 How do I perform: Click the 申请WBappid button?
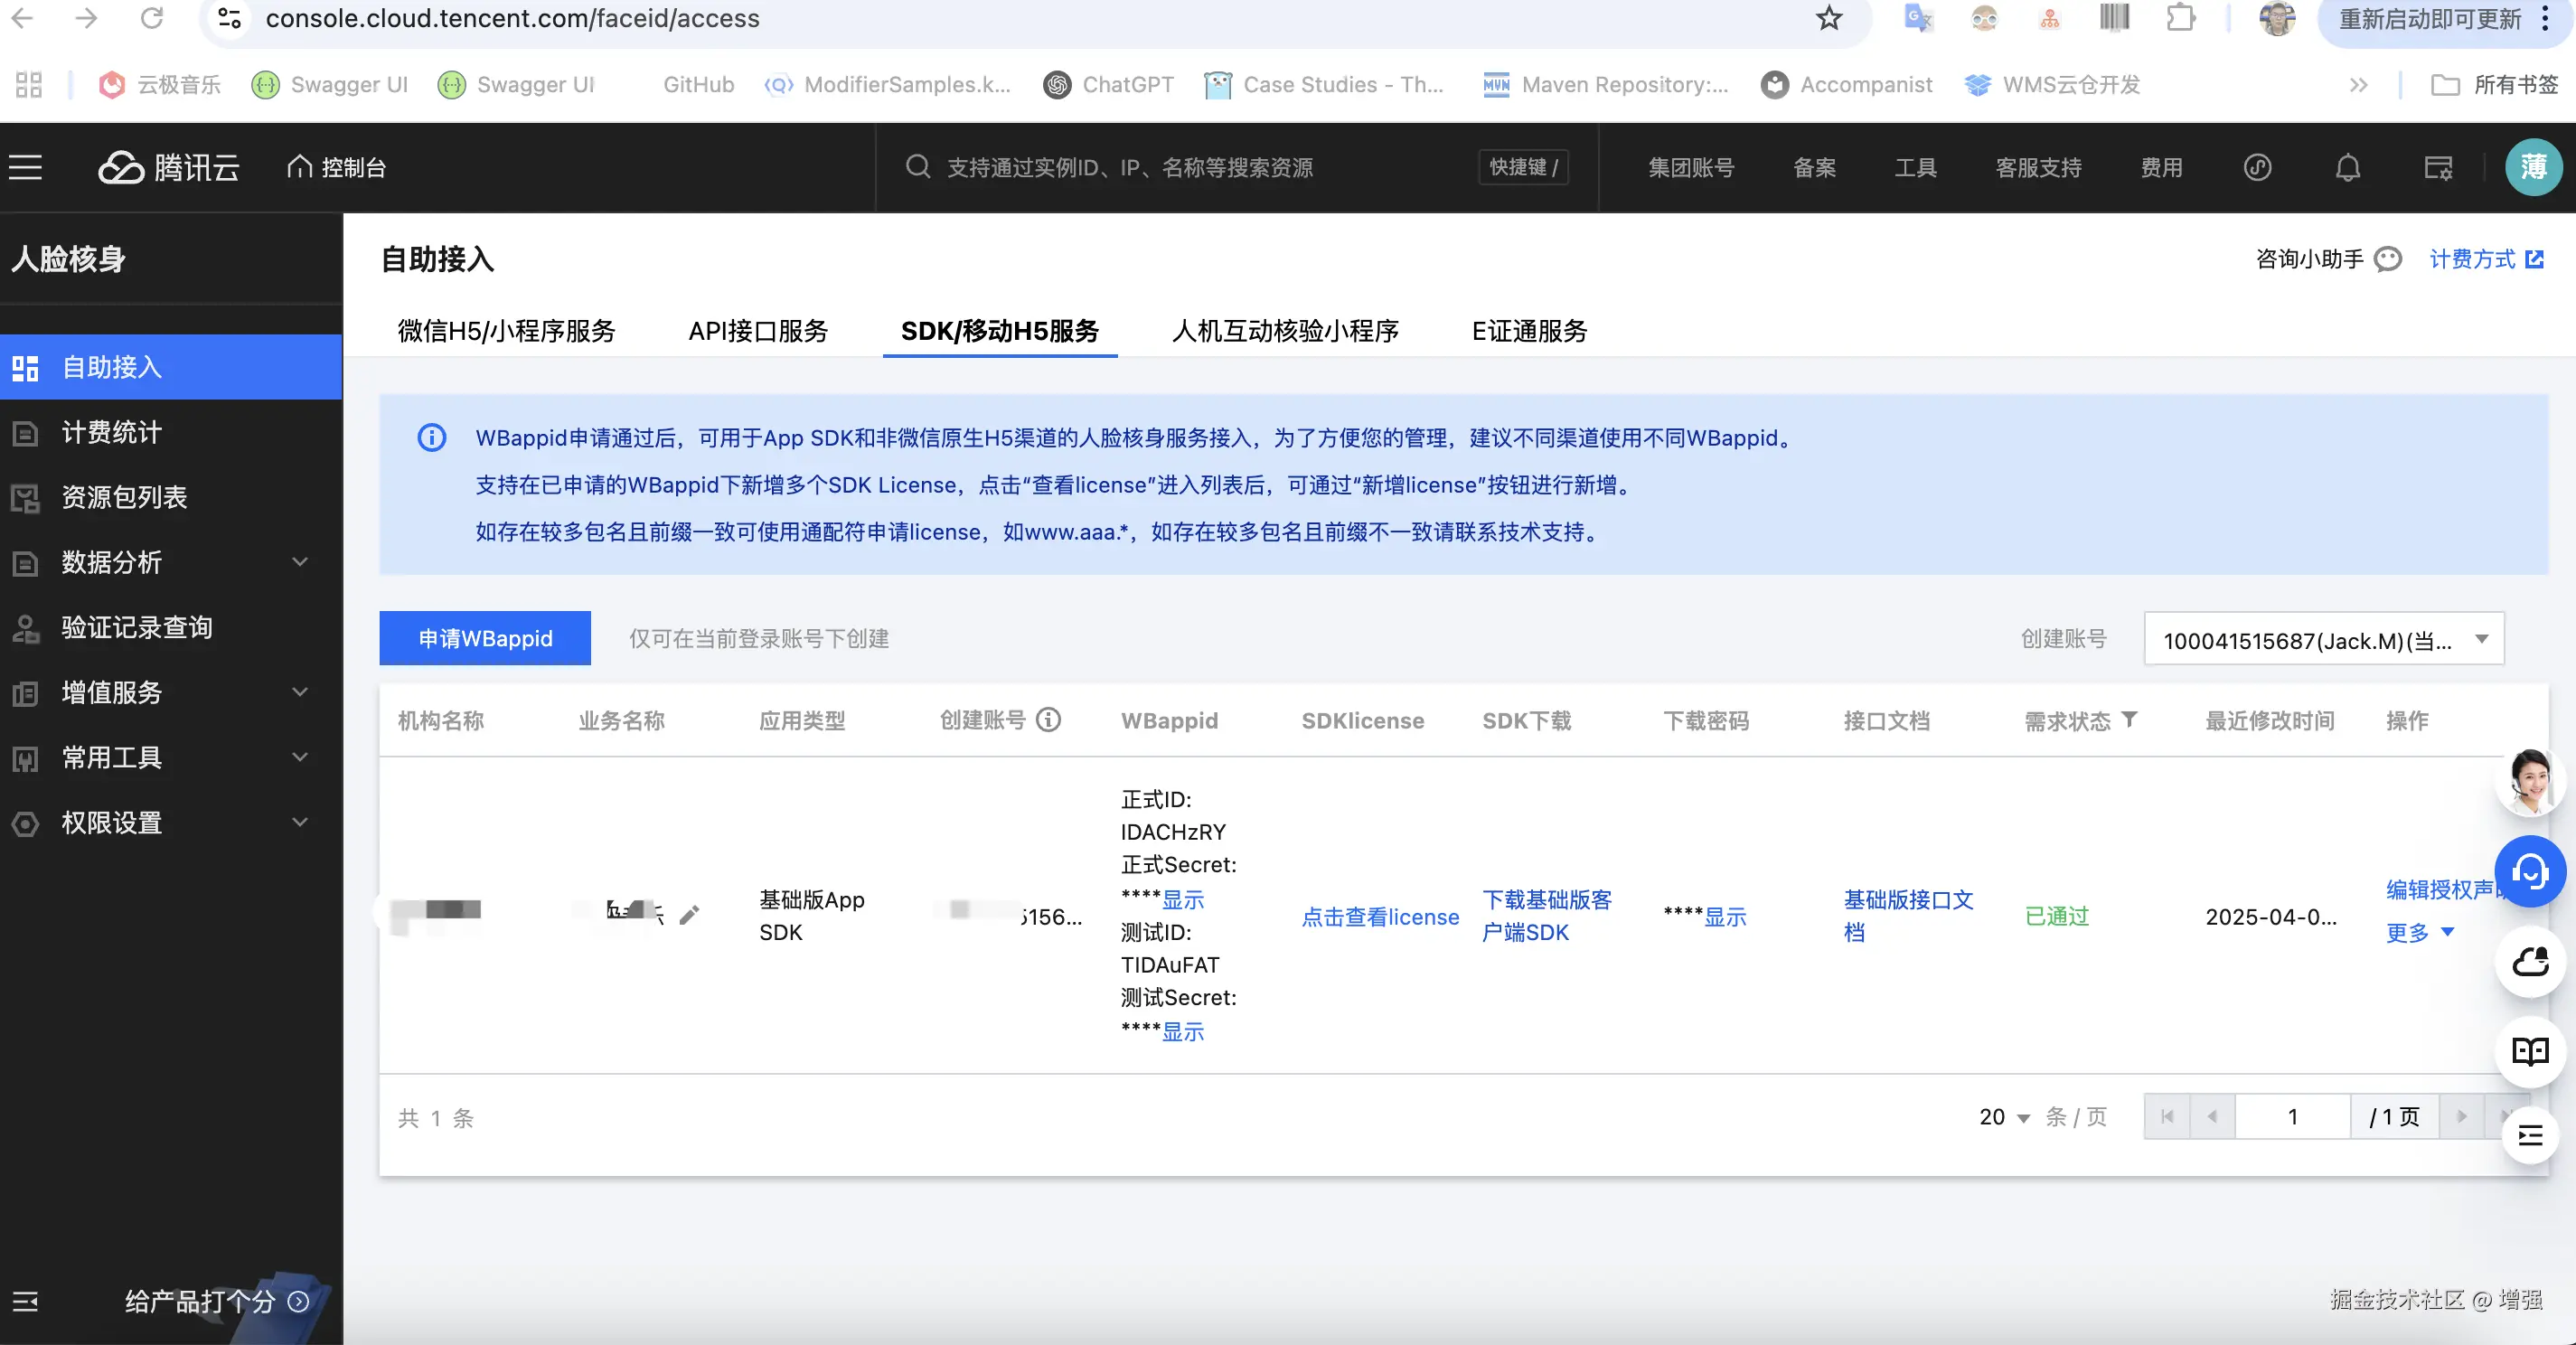click(485, 638)
